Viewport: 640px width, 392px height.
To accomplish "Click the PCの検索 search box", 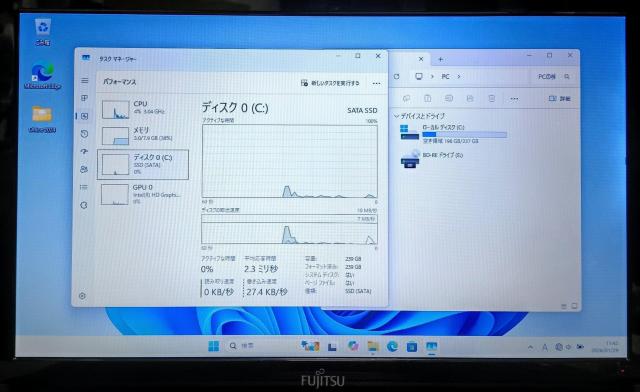I will [553, 76].
